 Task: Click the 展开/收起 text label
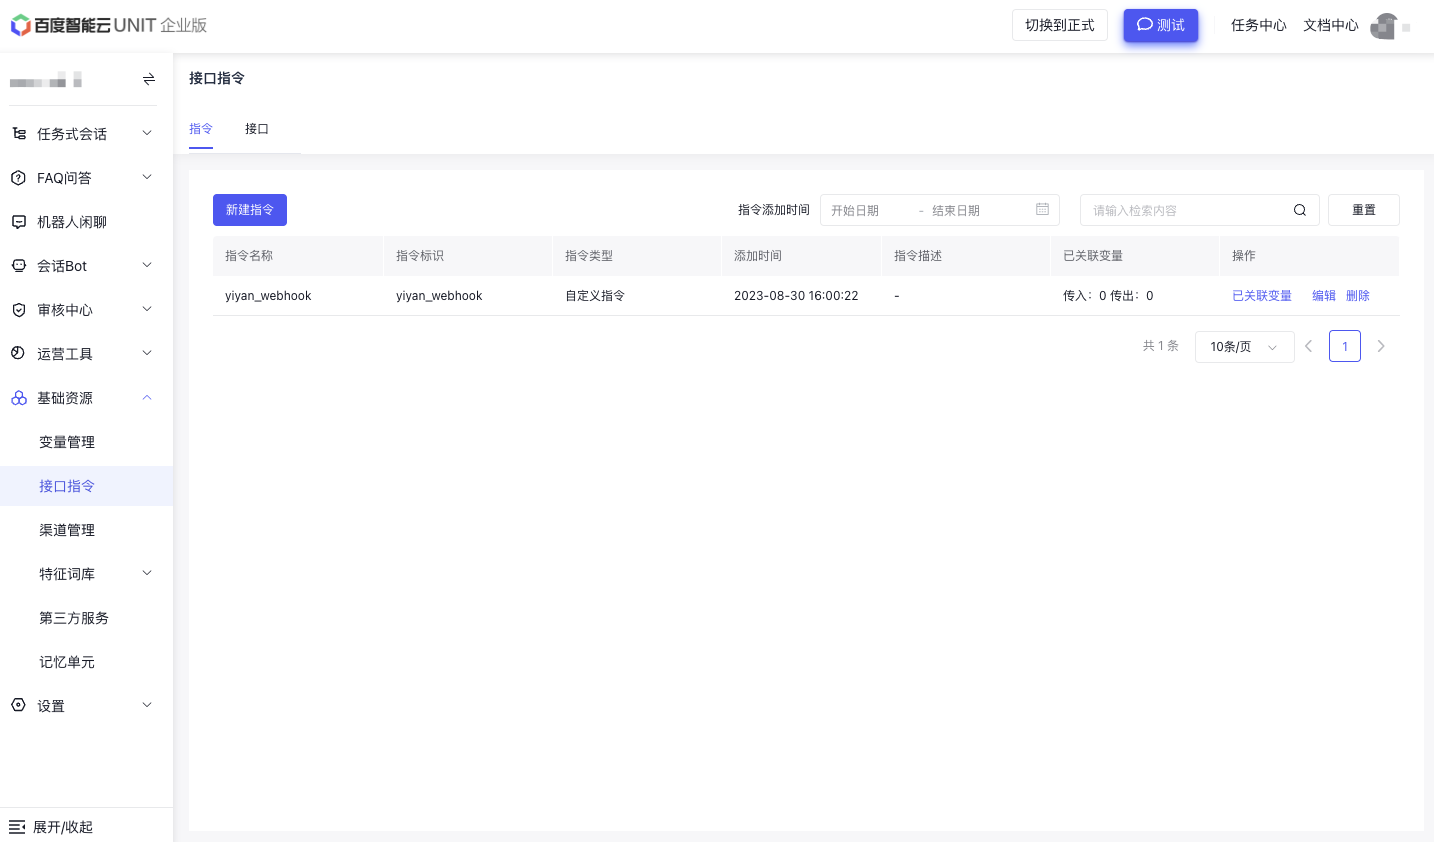(63, 827)
